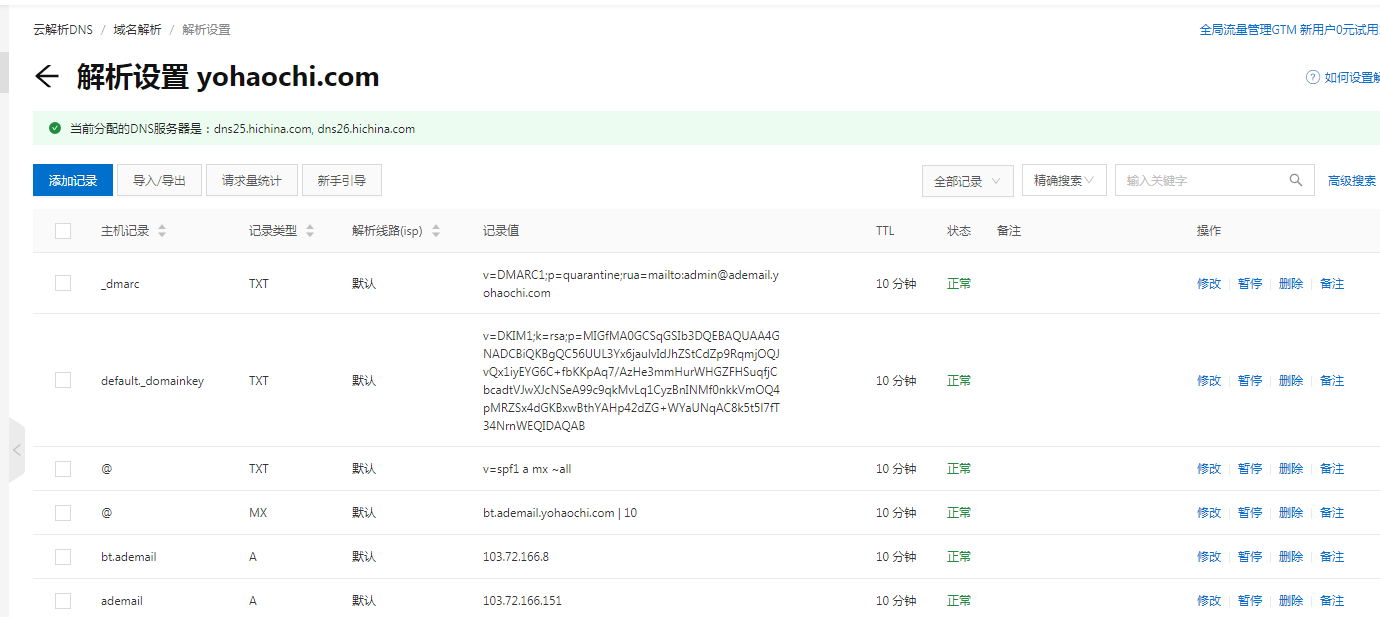Click the 添加记录 button
Viewport: 1380px width, 617px height.
coord(73,181)
